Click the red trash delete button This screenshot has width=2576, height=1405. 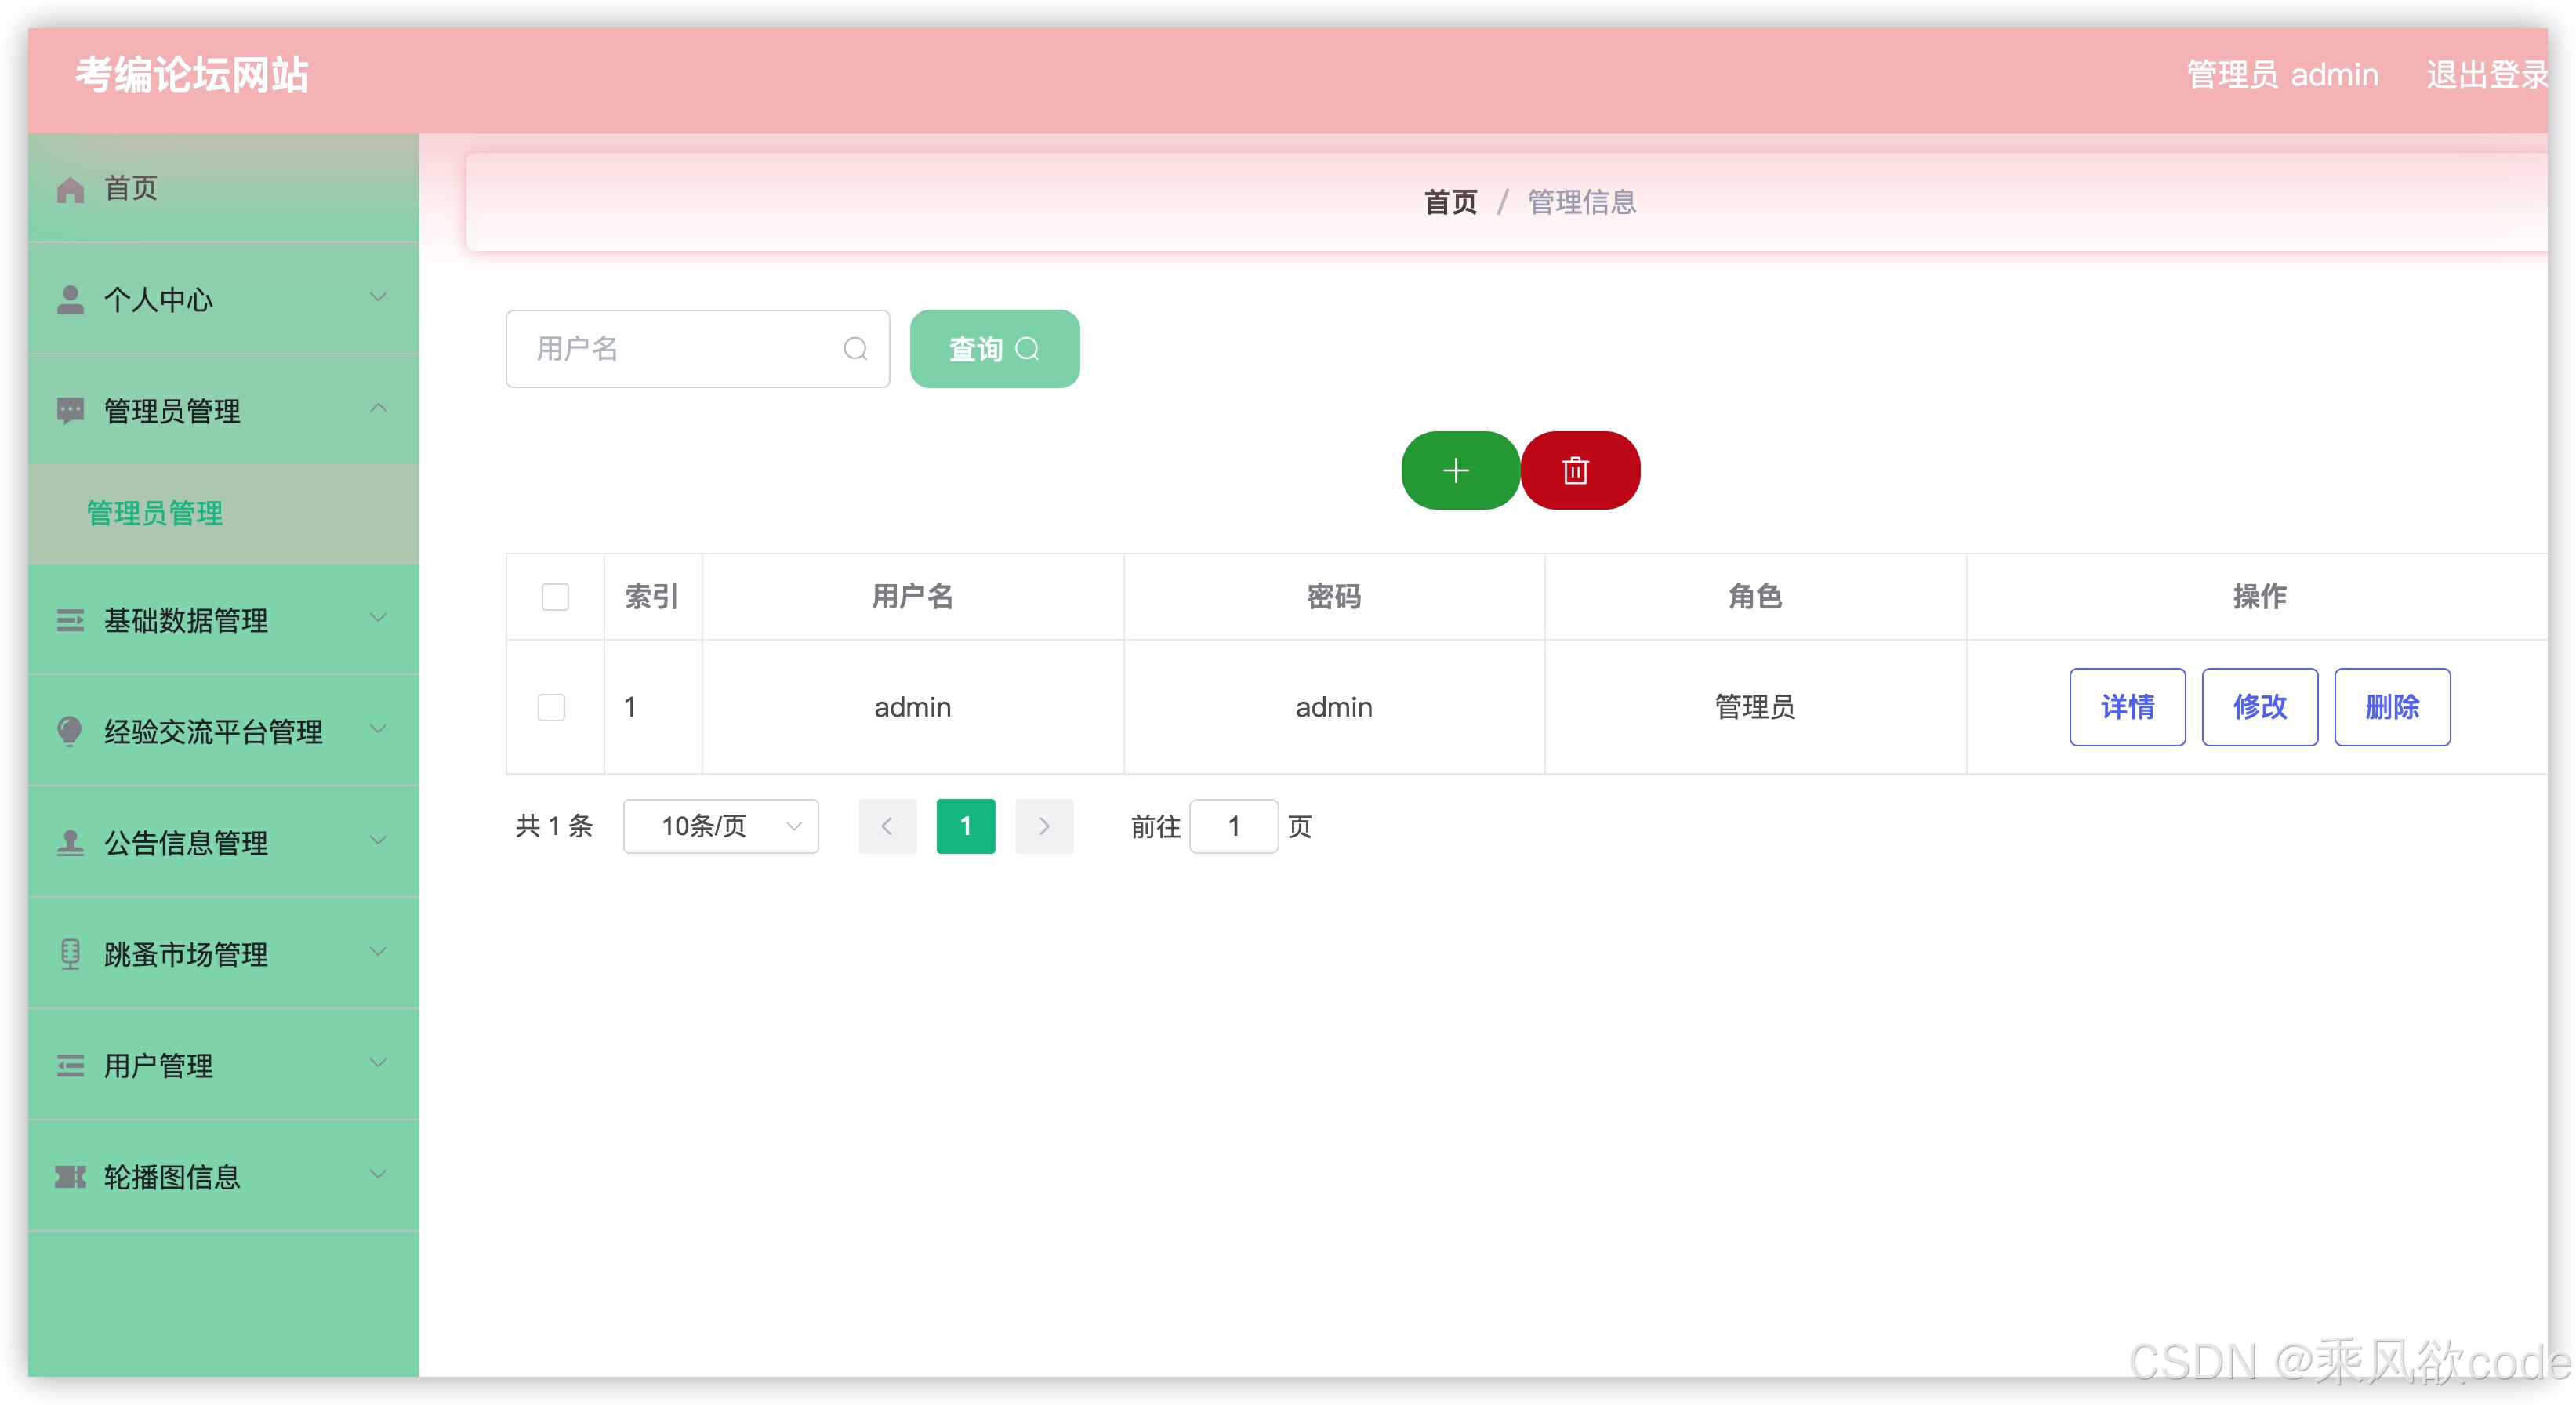[x=1578, y=470]
